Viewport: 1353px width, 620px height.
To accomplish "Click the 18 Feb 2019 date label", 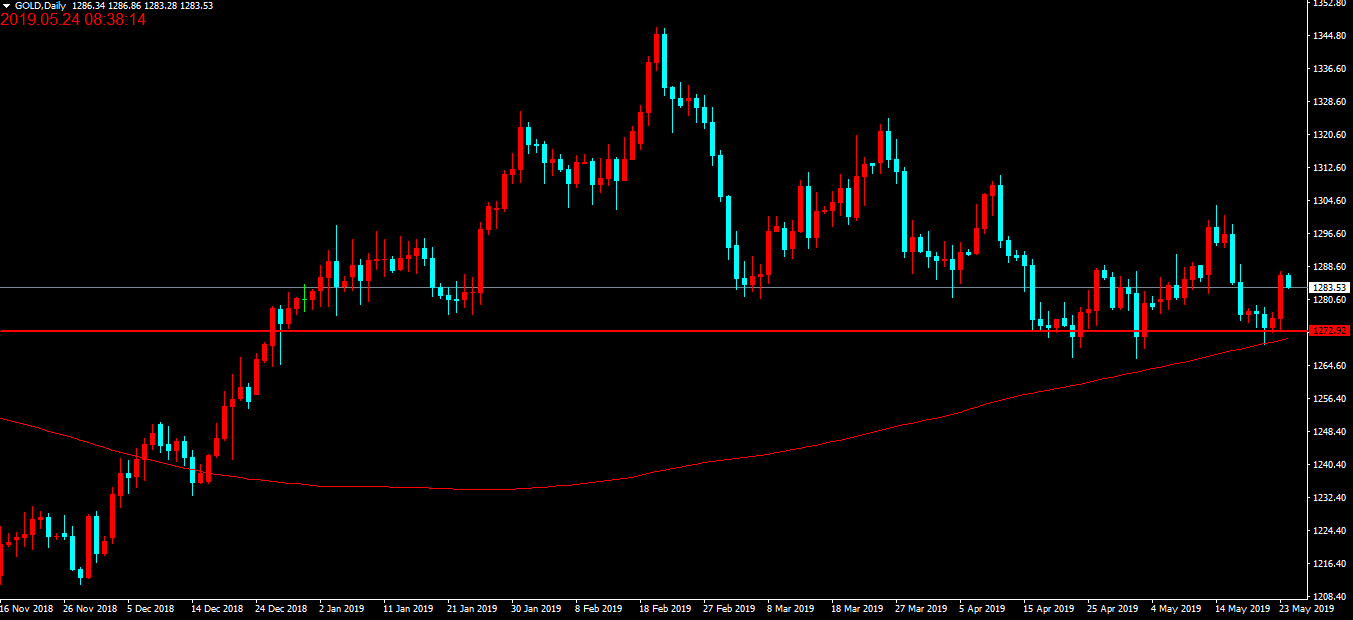I will (x=664, y=608).
